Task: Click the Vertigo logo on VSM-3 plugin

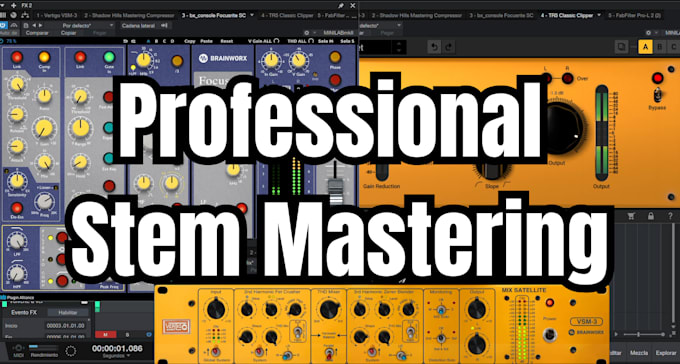Action: 177,326
